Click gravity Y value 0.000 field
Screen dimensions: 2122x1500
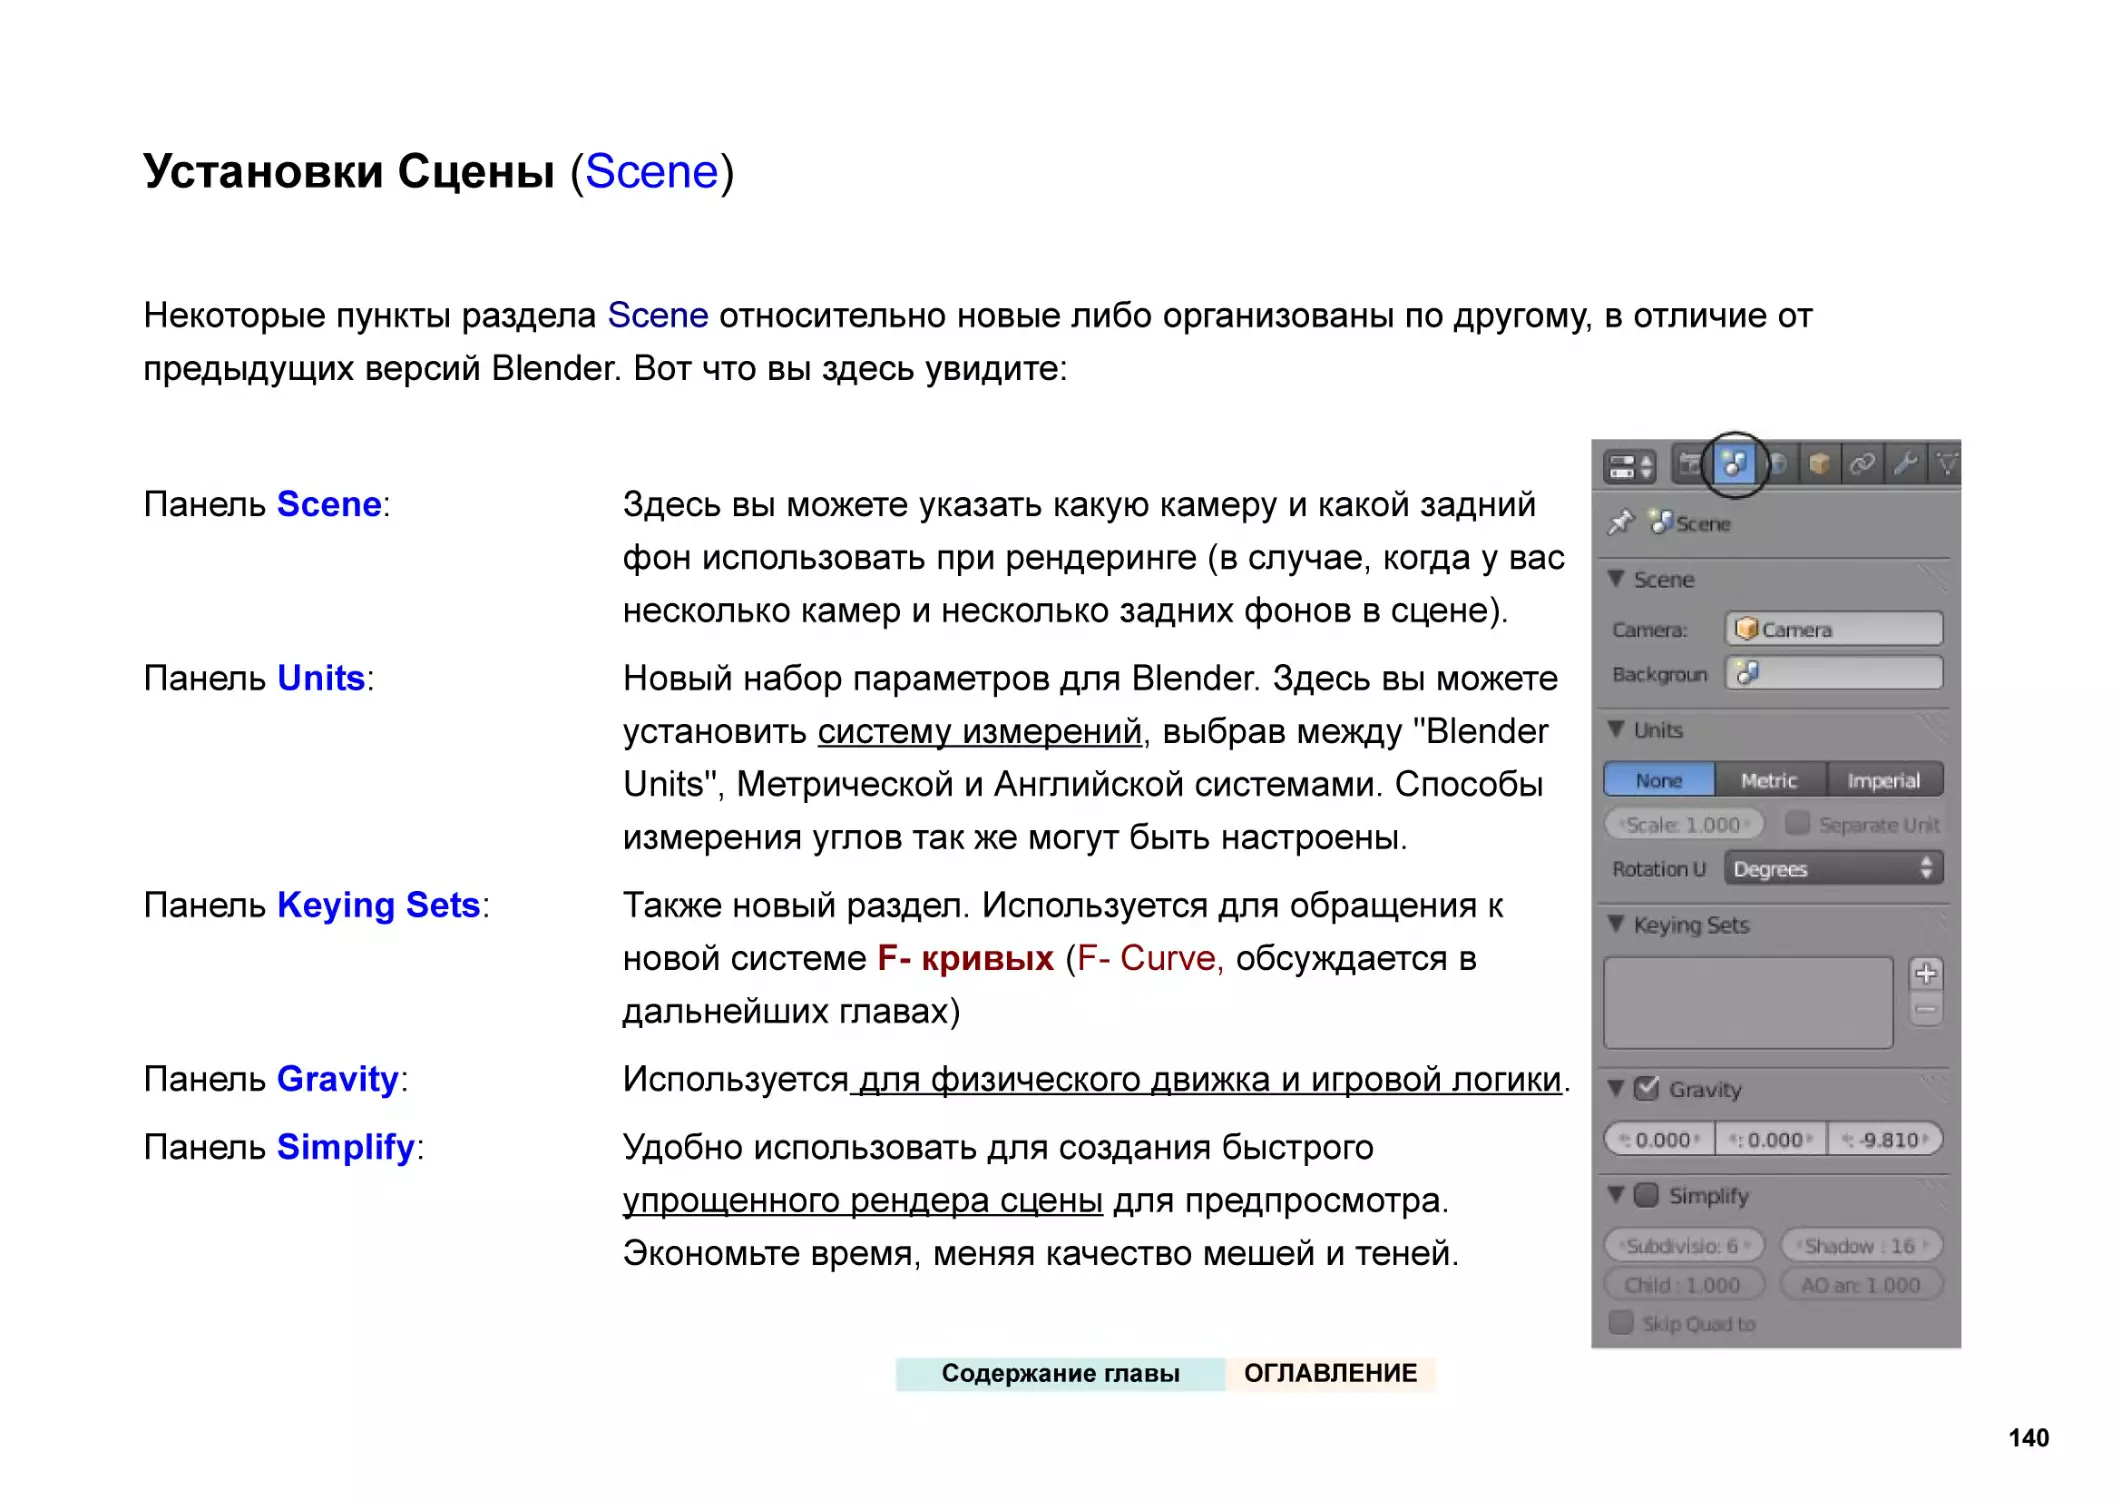(x=1771, y=1139)
